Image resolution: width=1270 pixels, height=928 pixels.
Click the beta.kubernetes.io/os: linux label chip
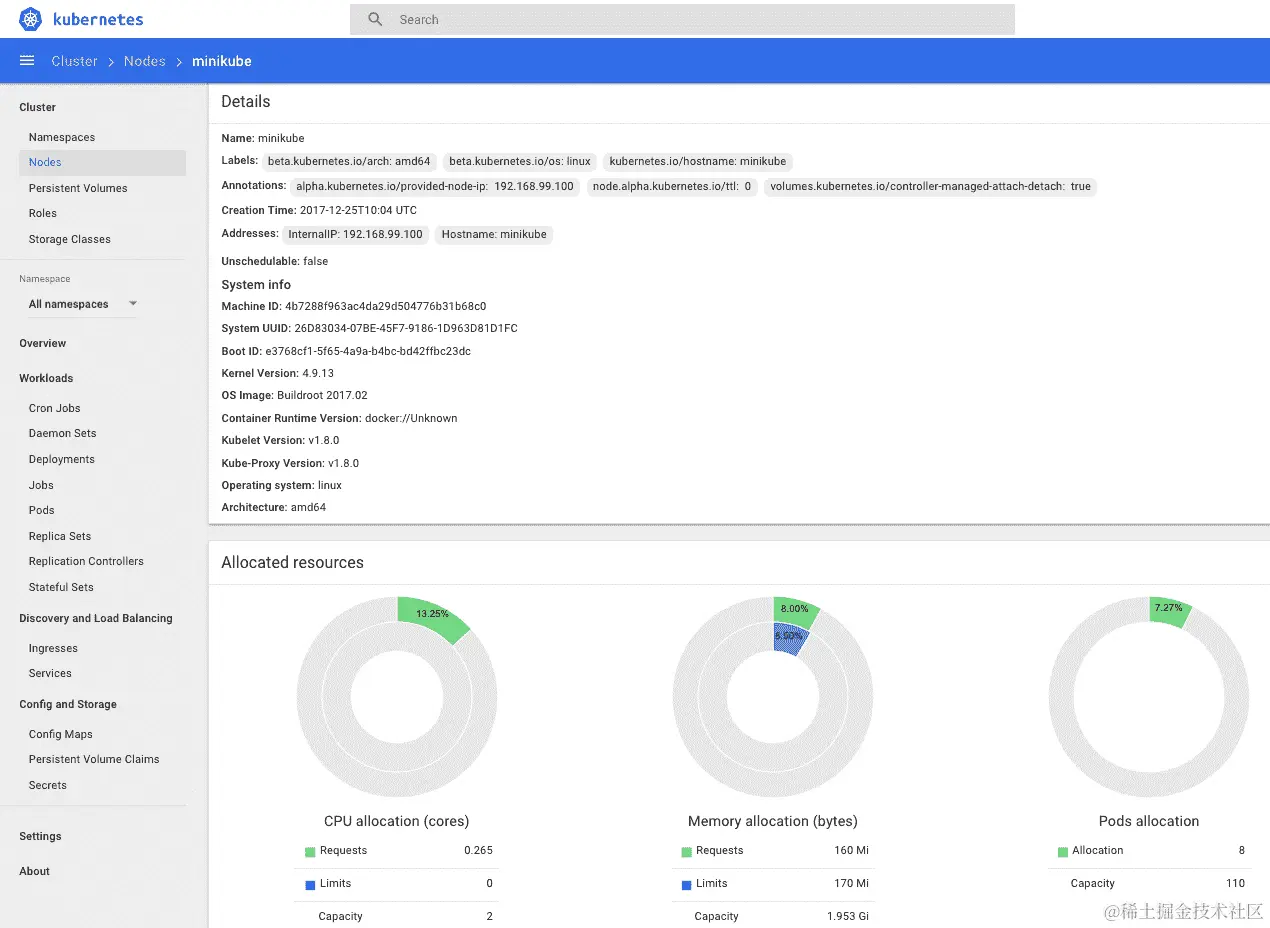[520, 161]
